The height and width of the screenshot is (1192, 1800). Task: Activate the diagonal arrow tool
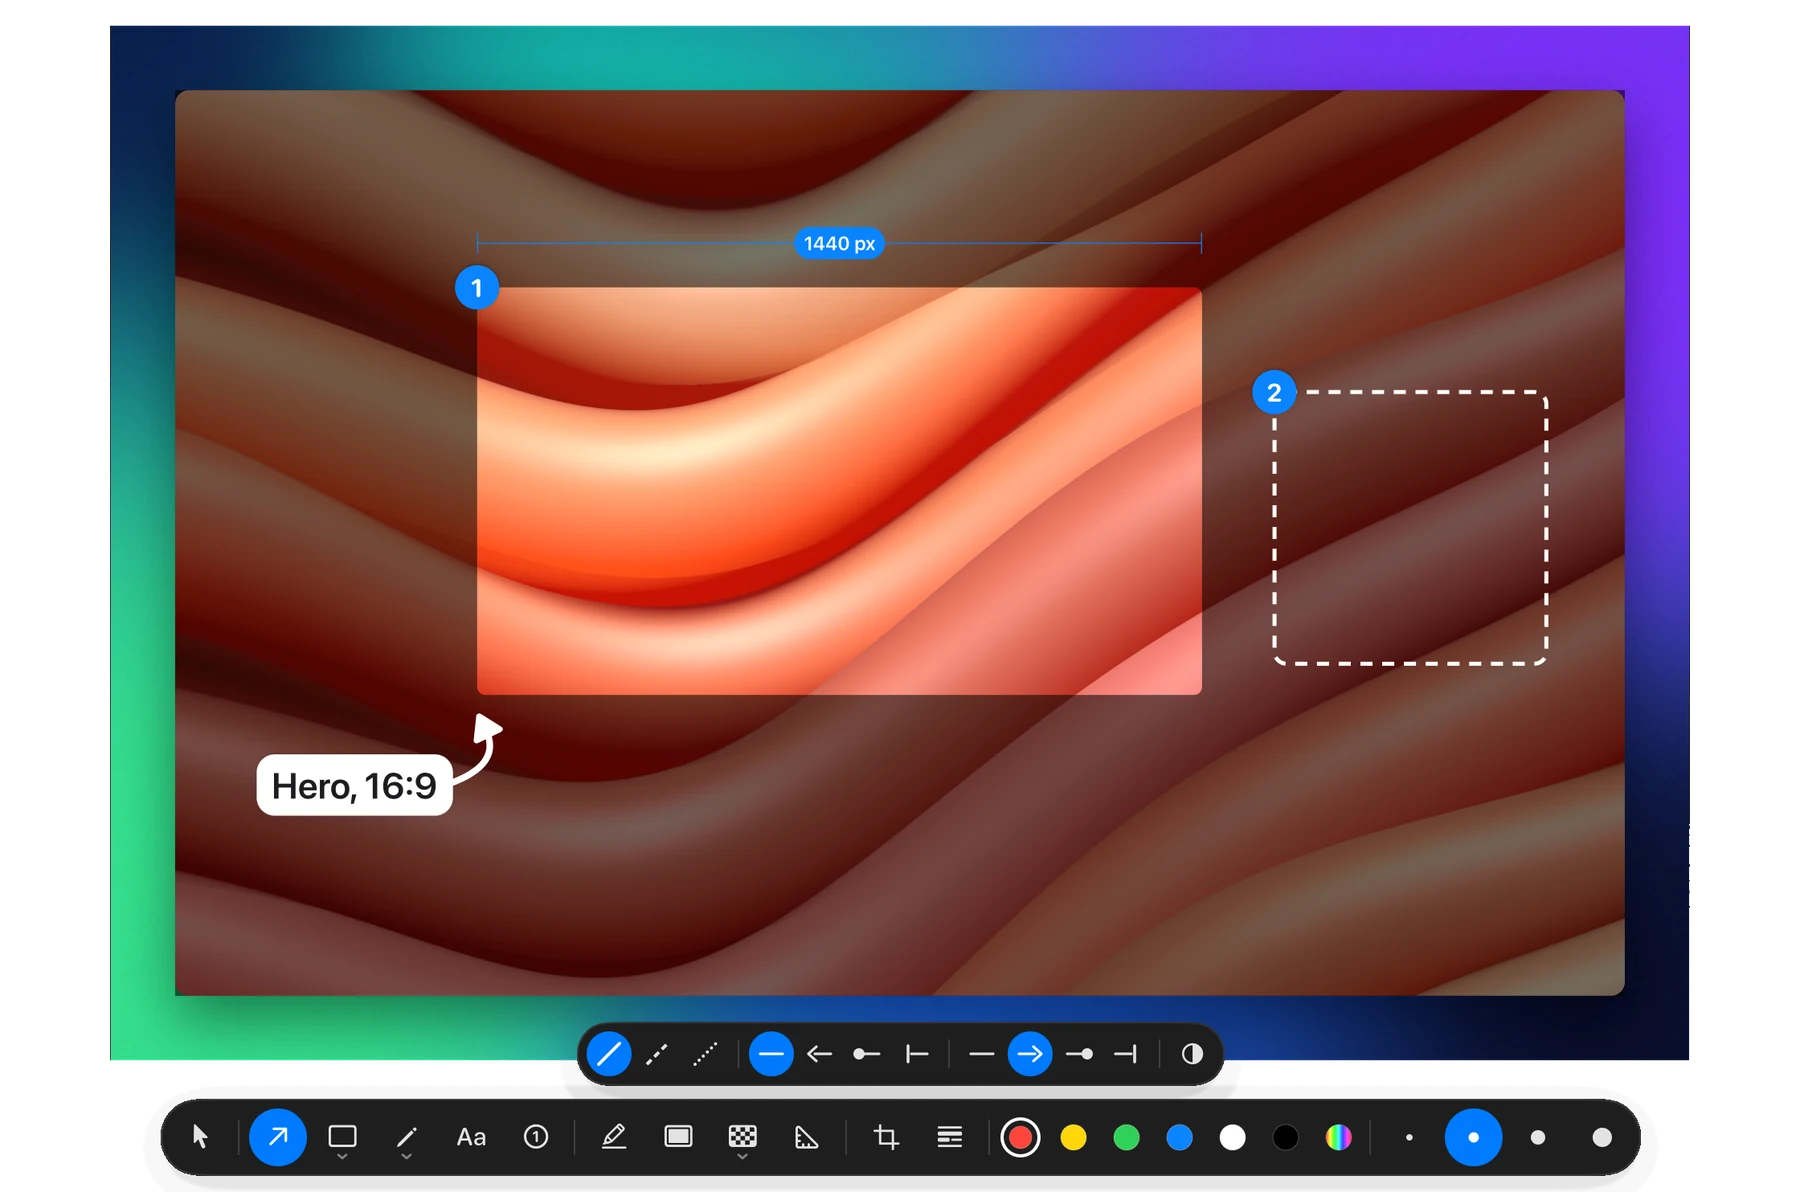tap(278, 1137)
